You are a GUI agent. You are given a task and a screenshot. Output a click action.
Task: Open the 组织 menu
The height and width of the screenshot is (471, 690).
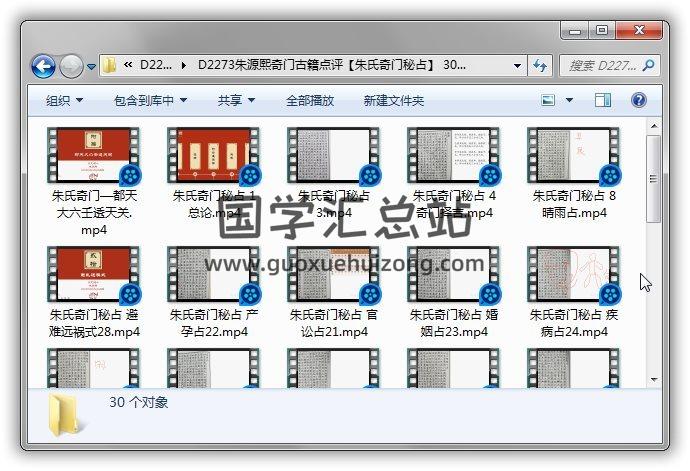pyautogui.click(x=64, y=101)
